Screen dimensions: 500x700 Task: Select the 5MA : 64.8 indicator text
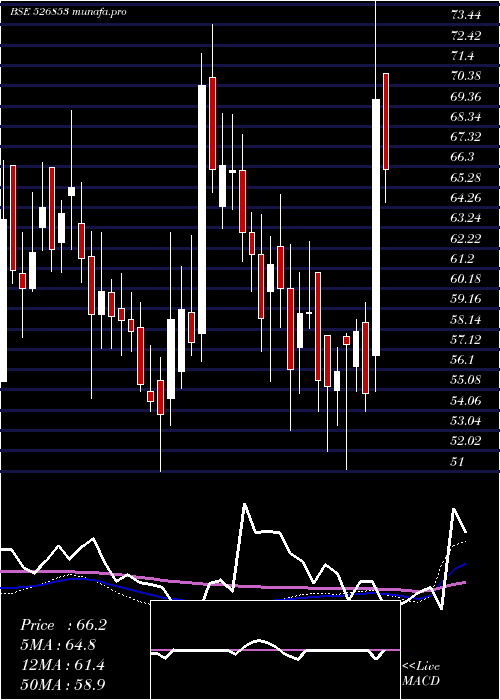pos(58,645)
